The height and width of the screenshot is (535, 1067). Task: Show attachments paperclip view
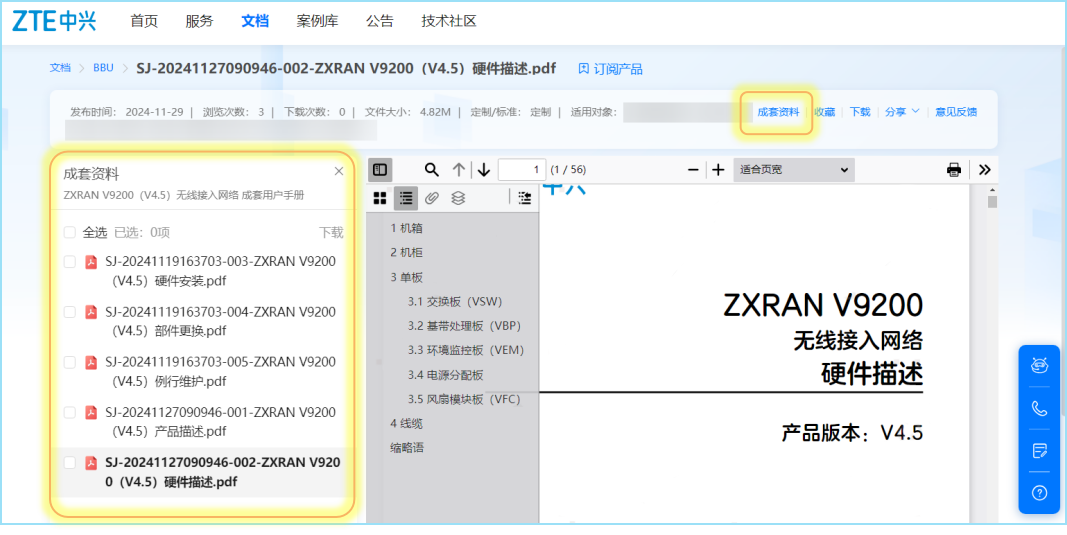pyautogui.click(x=431, y=198)
